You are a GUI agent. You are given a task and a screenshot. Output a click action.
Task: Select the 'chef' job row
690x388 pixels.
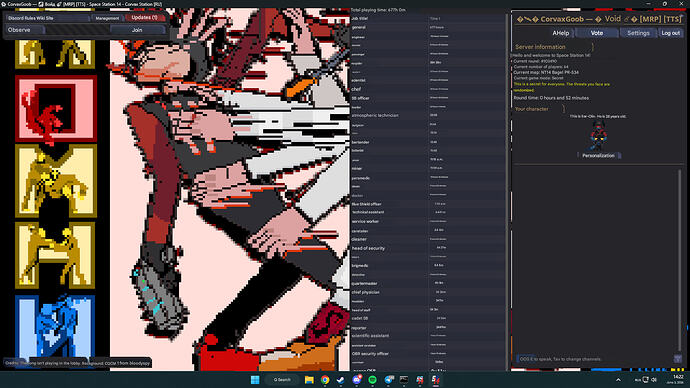click(428, 89)
